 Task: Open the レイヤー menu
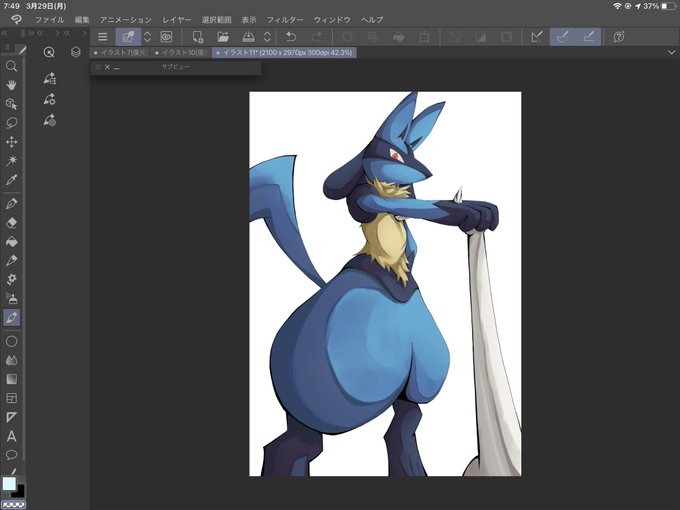coord(177,20)
